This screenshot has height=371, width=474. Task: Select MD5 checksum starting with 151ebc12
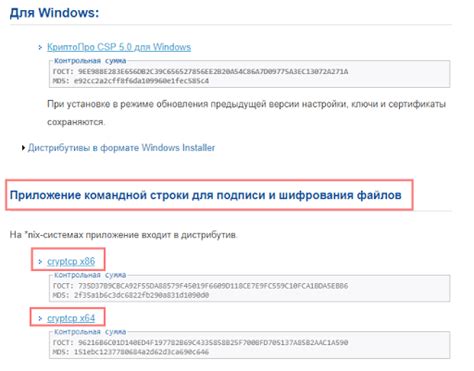click(x=131, y=352)
